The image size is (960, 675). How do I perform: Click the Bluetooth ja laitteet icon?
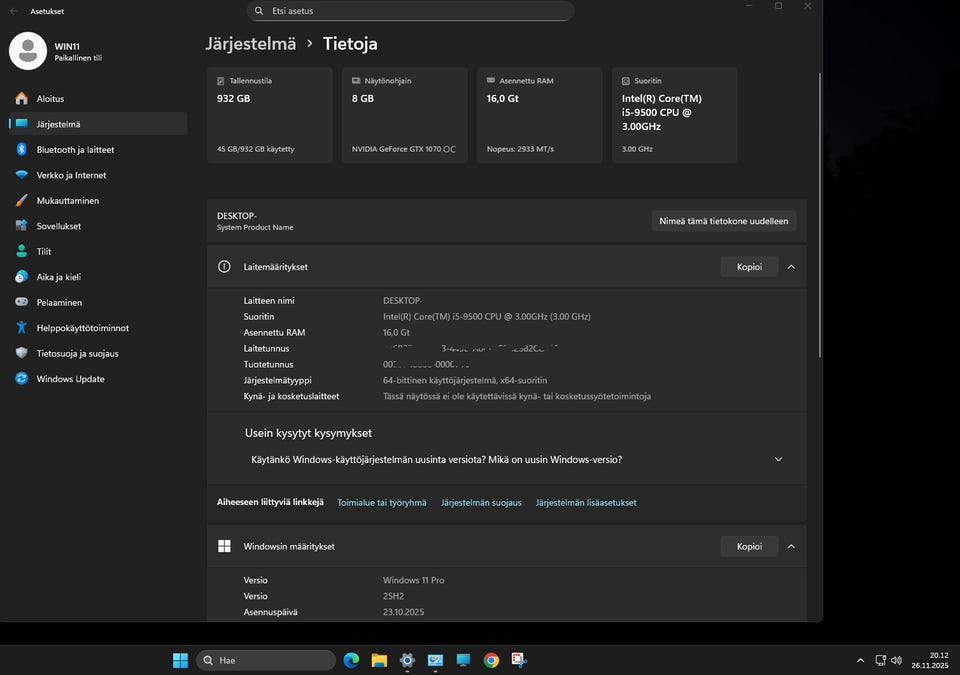(x=21, y=150)
